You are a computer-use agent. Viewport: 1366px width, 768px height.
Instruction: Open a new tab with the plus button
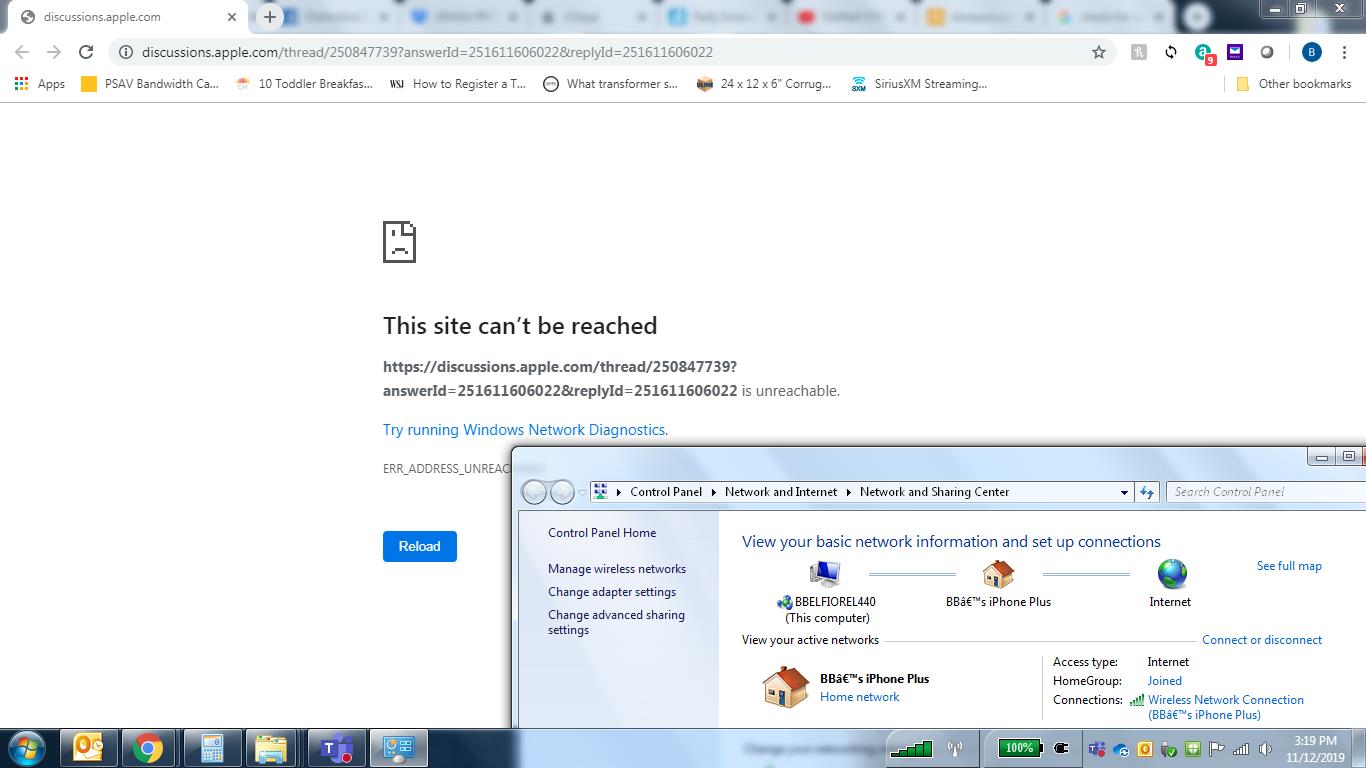(x=269, y=17)
